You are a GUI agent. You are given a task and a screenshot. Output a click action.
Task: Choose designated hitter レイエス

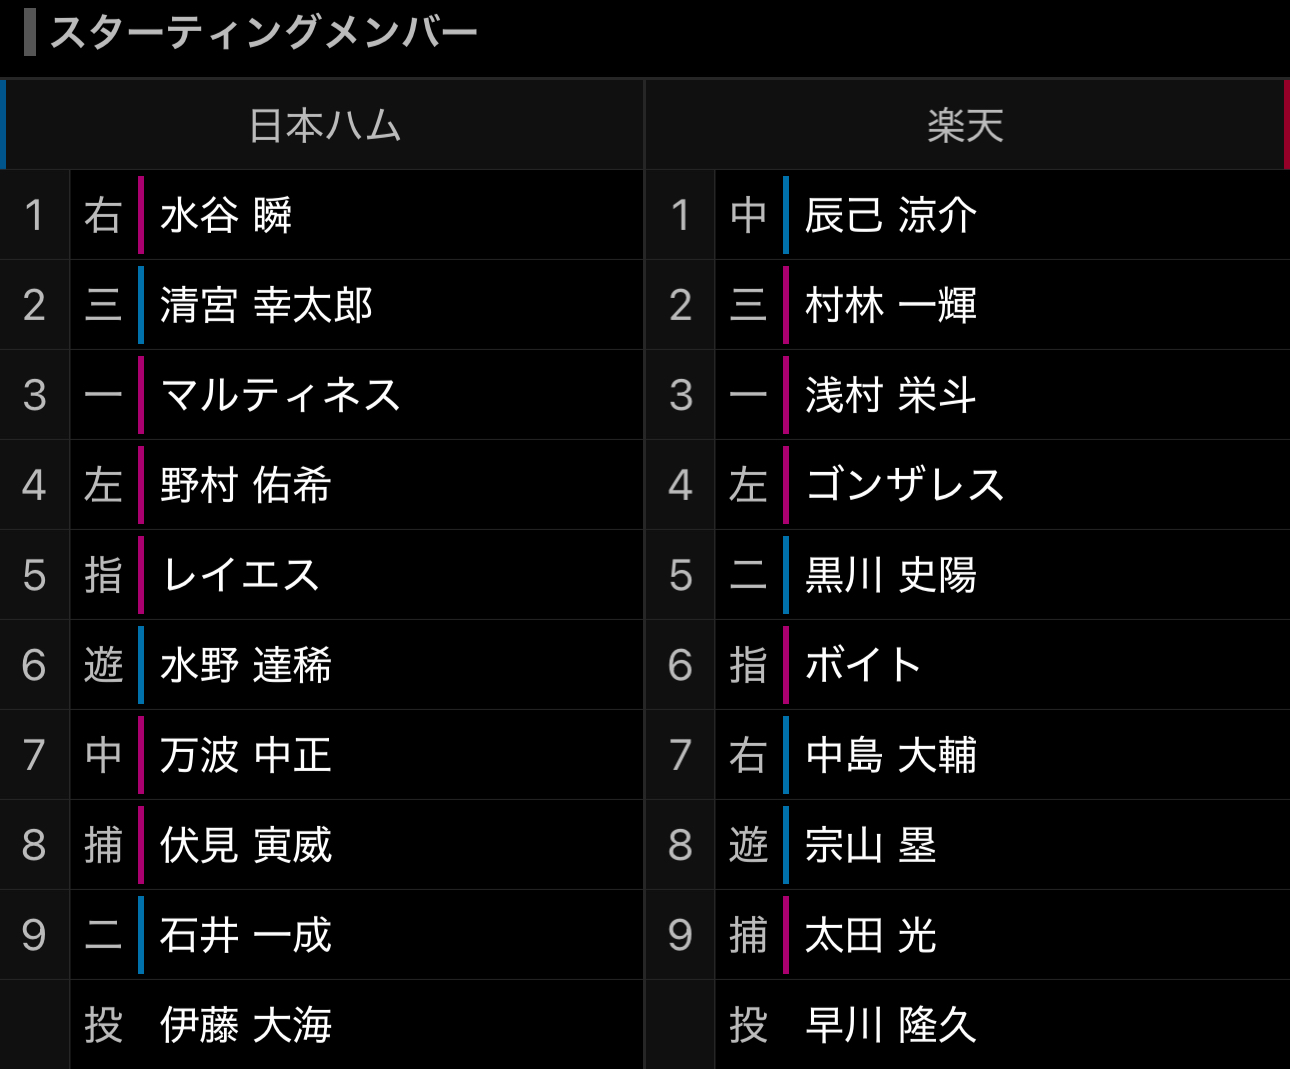coord(240,575)
